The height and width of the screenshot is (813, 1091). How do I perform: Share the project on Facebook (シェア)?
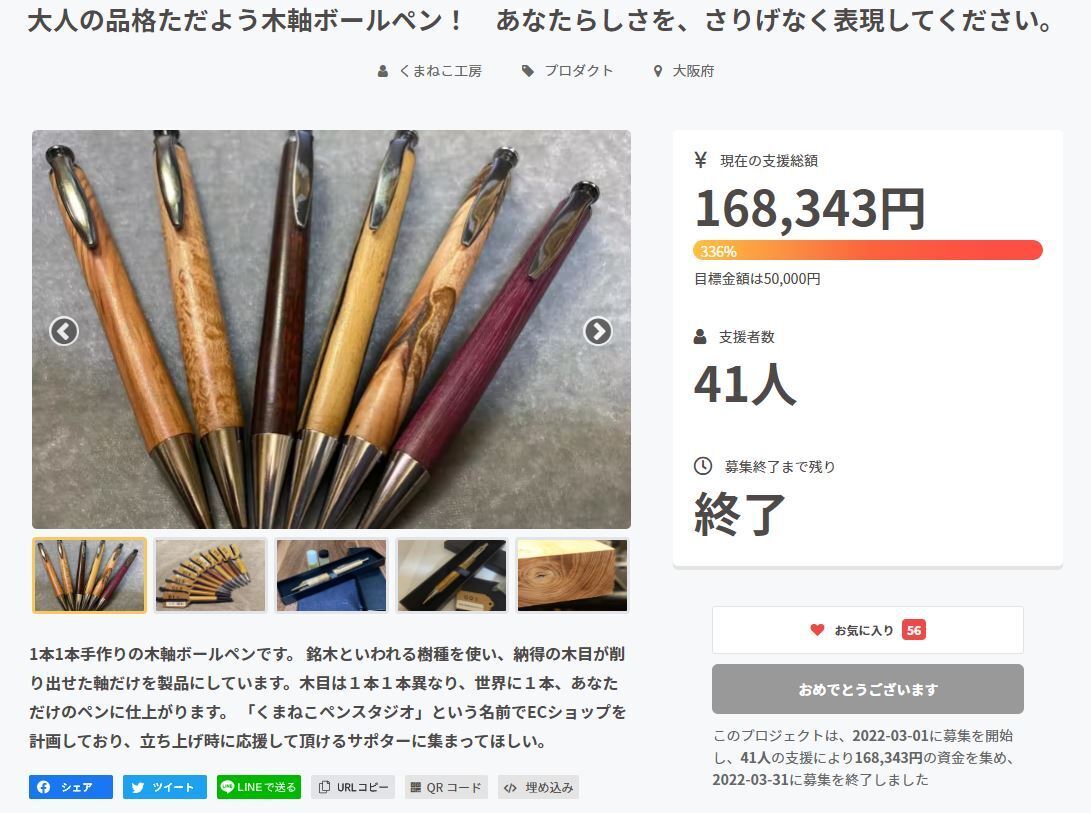(x=71, y=787)
